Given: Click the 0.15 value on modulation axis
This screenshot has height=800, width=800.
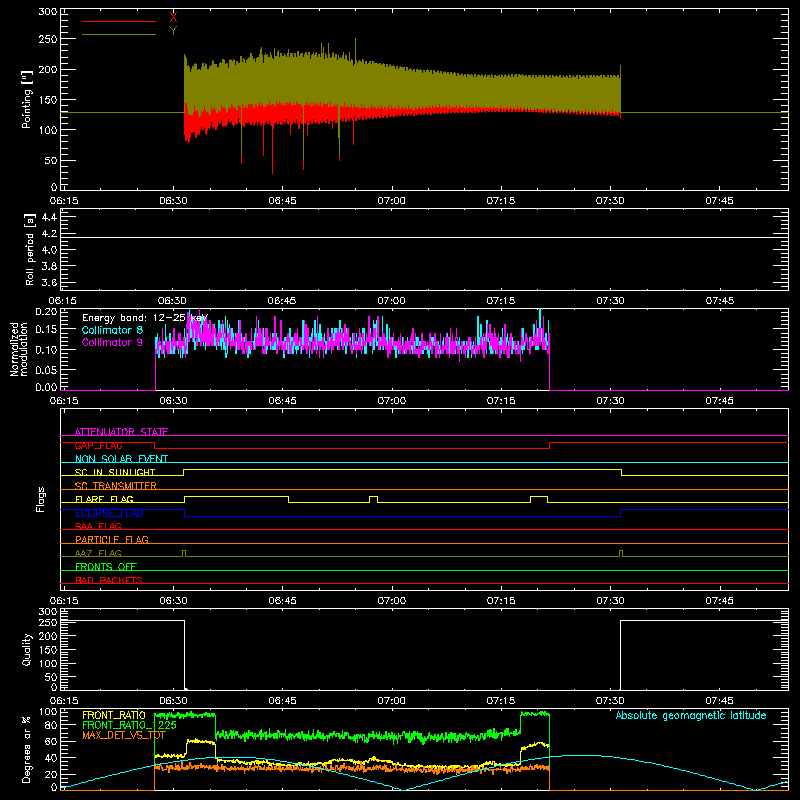Looking at the screenshot, I should tap(46, 330).
